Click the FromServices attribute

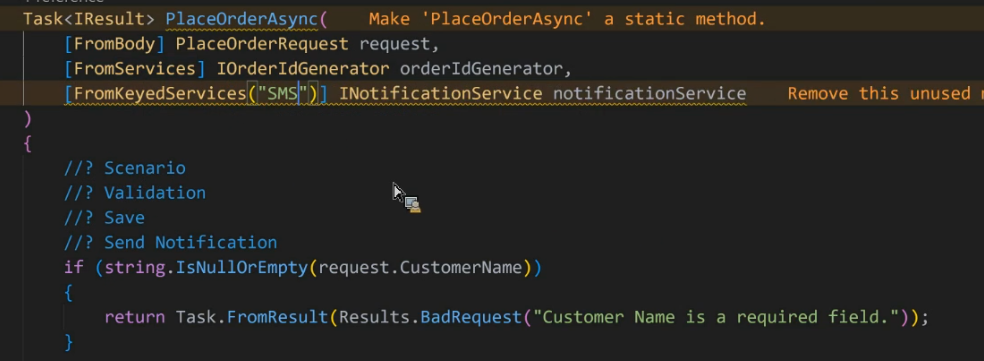point(135,68)
